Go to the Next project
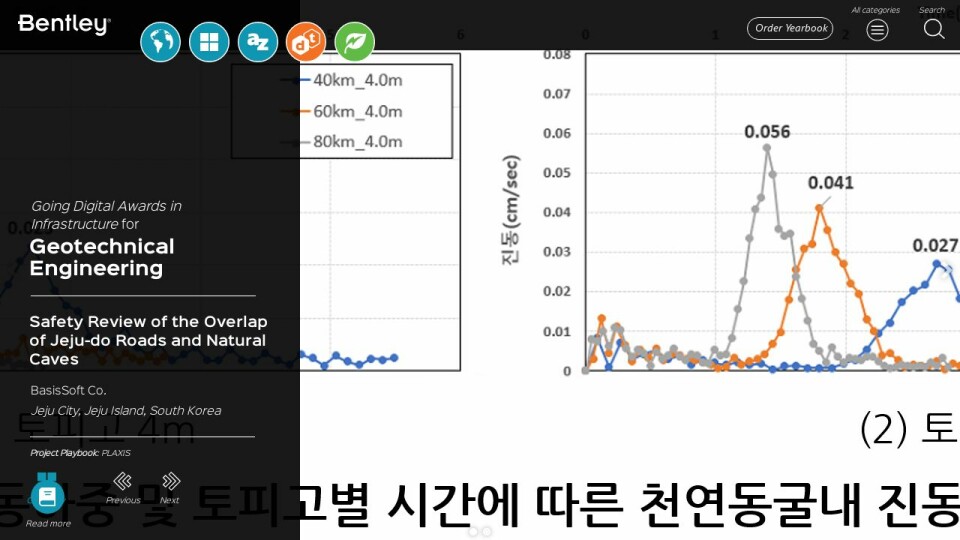Image resolution: width=960 pixels, height=540 pixels. pyautogui.click(x=170, y=488)
